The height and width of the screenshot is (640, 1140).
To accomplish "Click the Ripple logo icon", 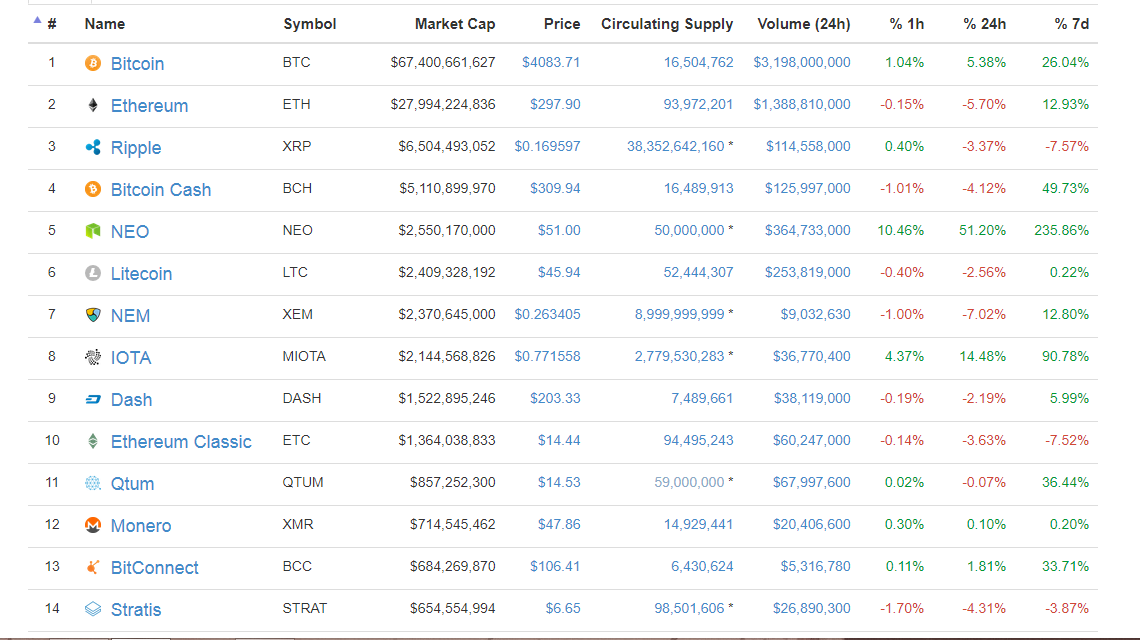I will (93, 147).
